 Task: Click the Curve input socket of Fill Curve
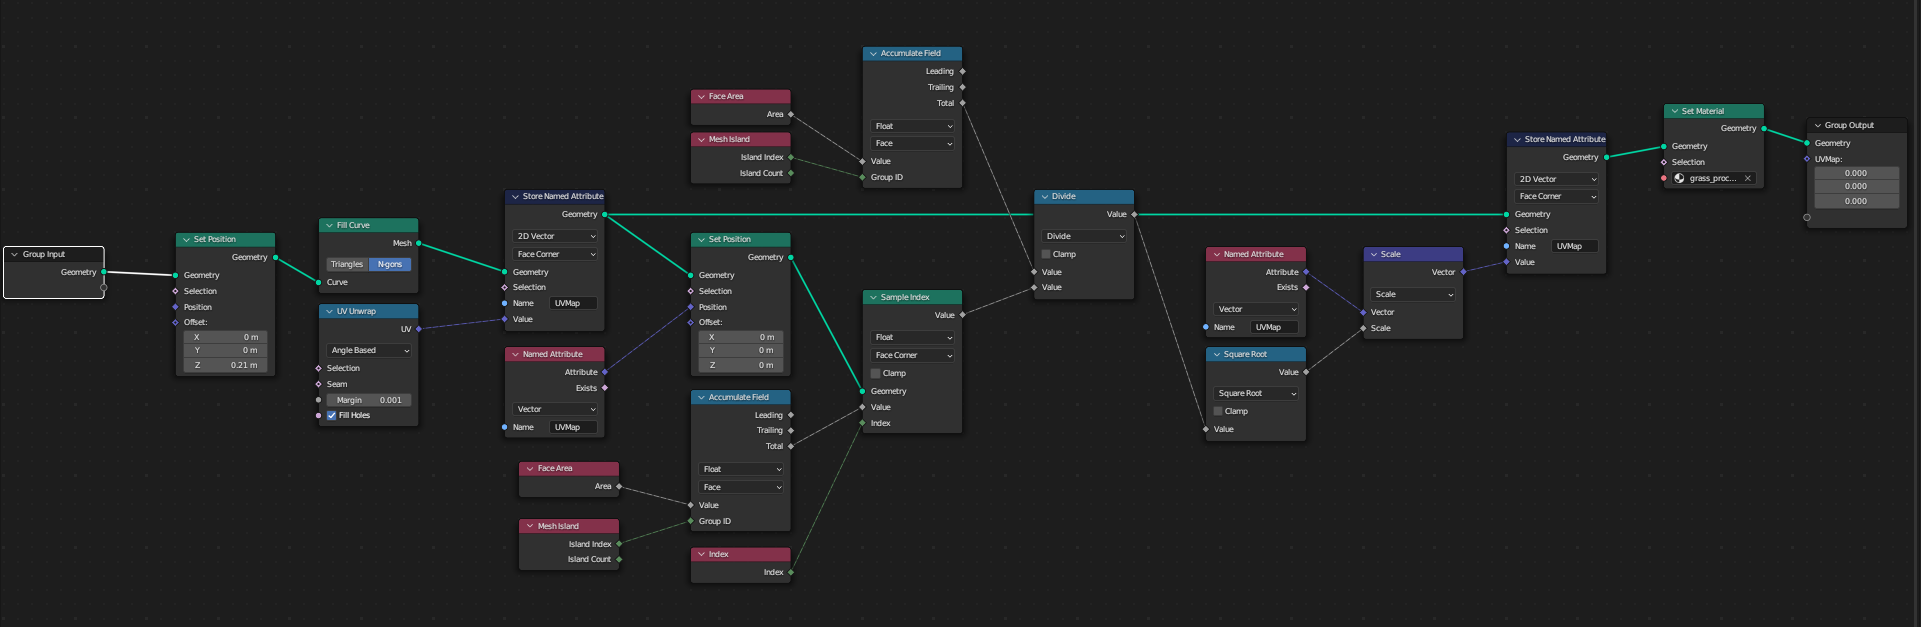[318, 282]
